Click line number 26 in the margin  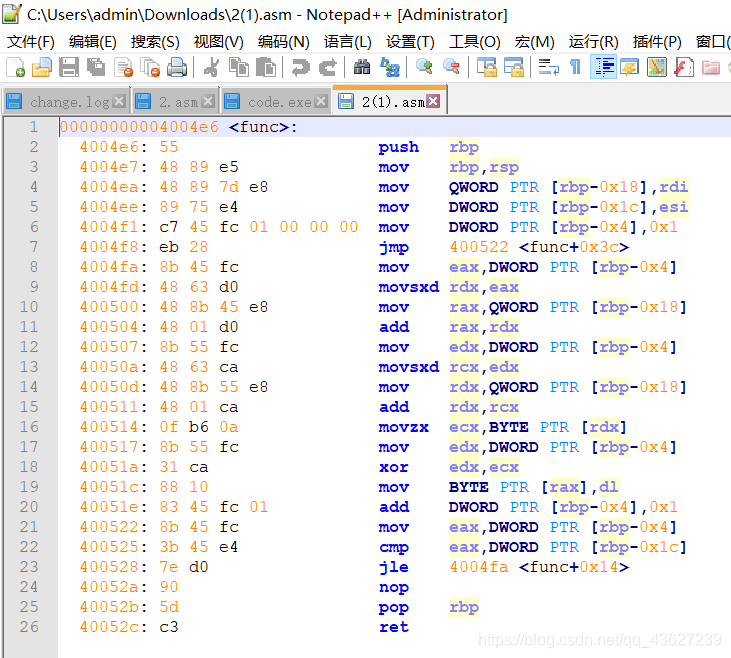(29, 627)
